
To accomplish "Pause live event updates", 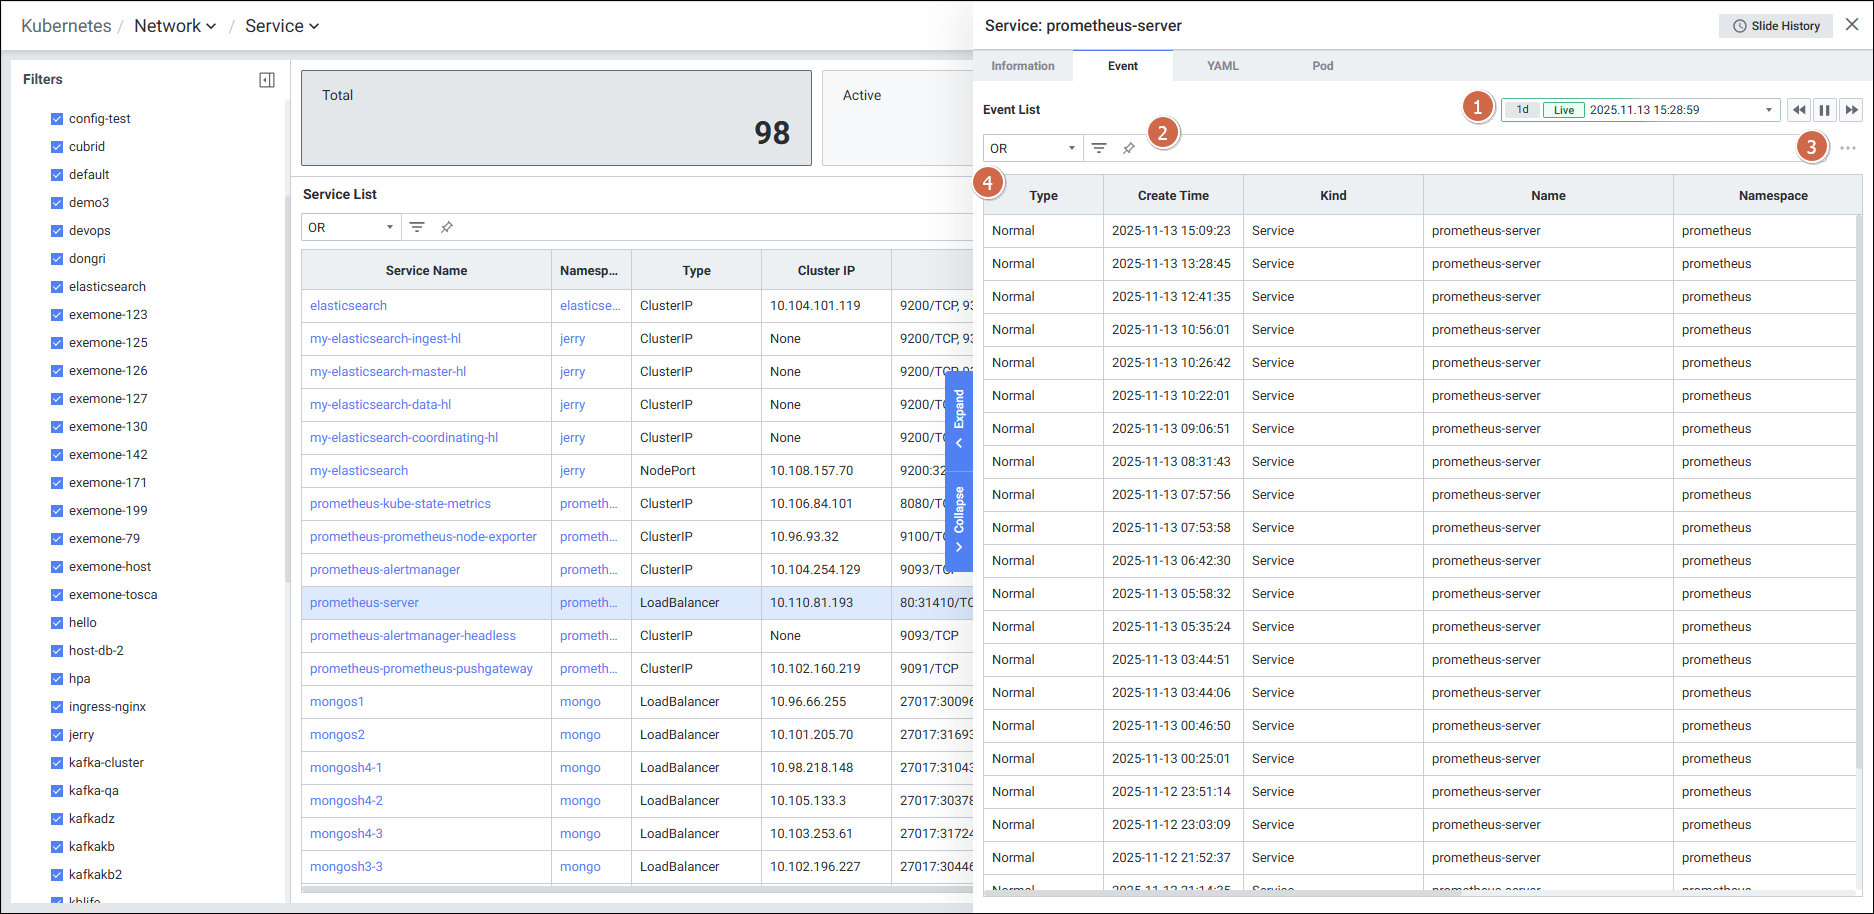I will [1825, 110].
